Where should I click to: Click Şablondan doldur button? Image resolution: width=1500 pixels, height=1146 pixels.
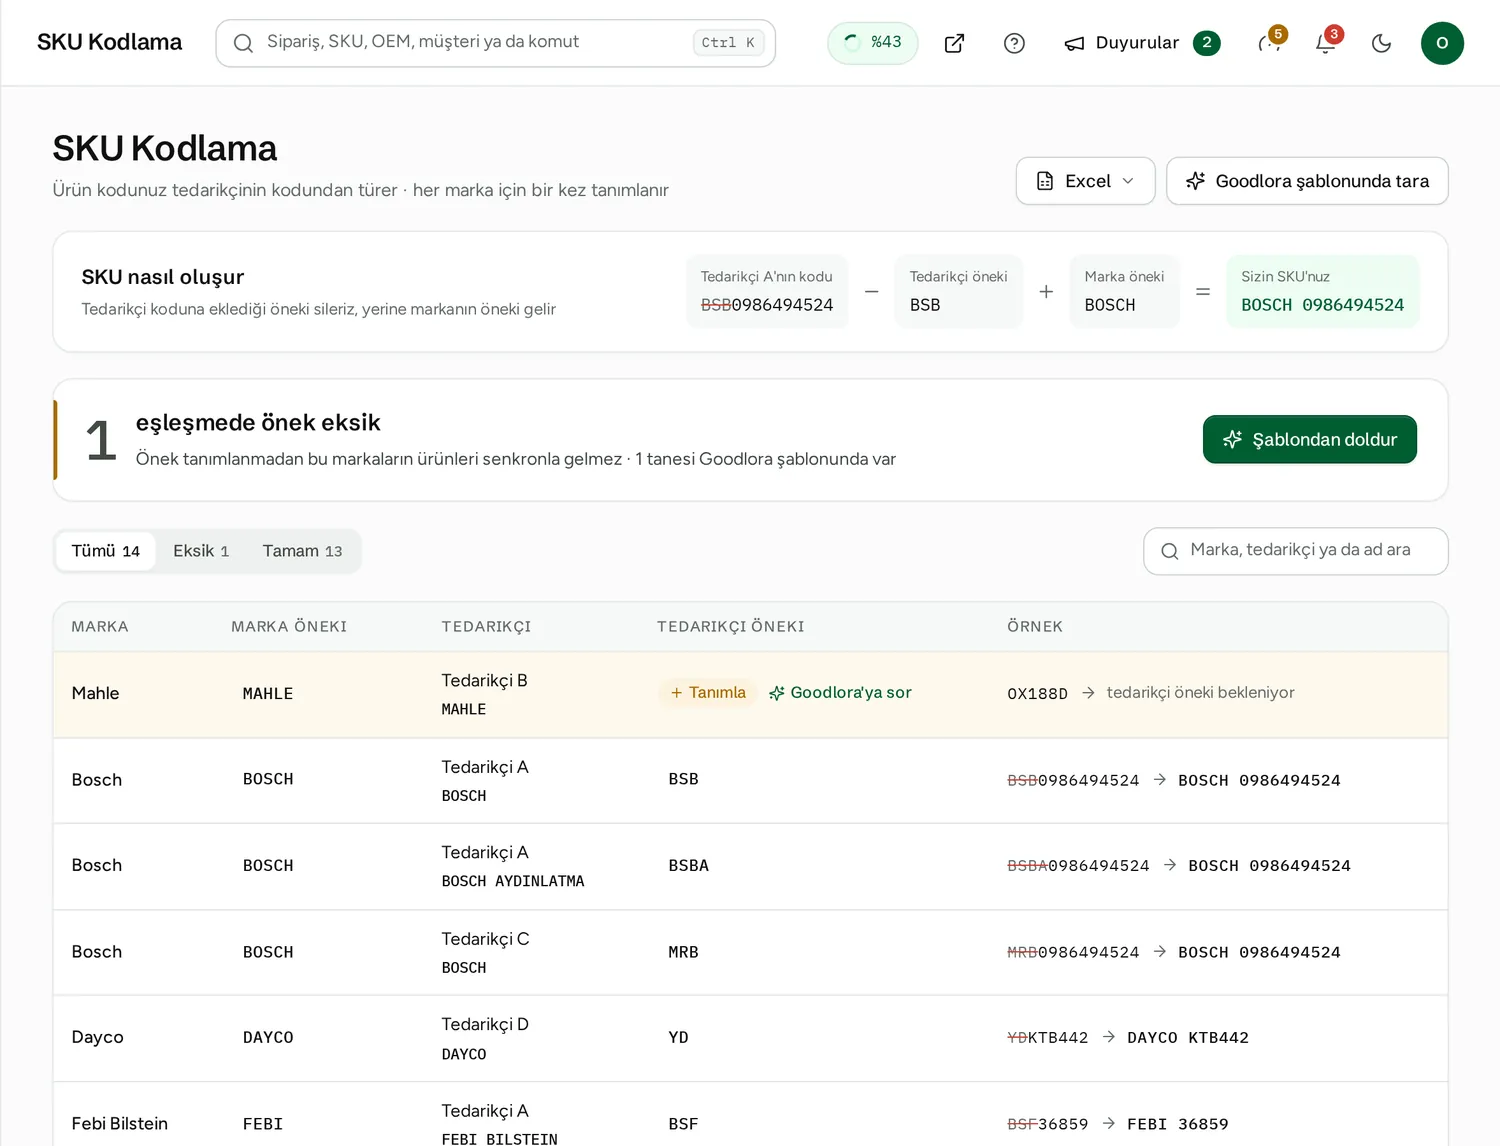pos(1309,439)
